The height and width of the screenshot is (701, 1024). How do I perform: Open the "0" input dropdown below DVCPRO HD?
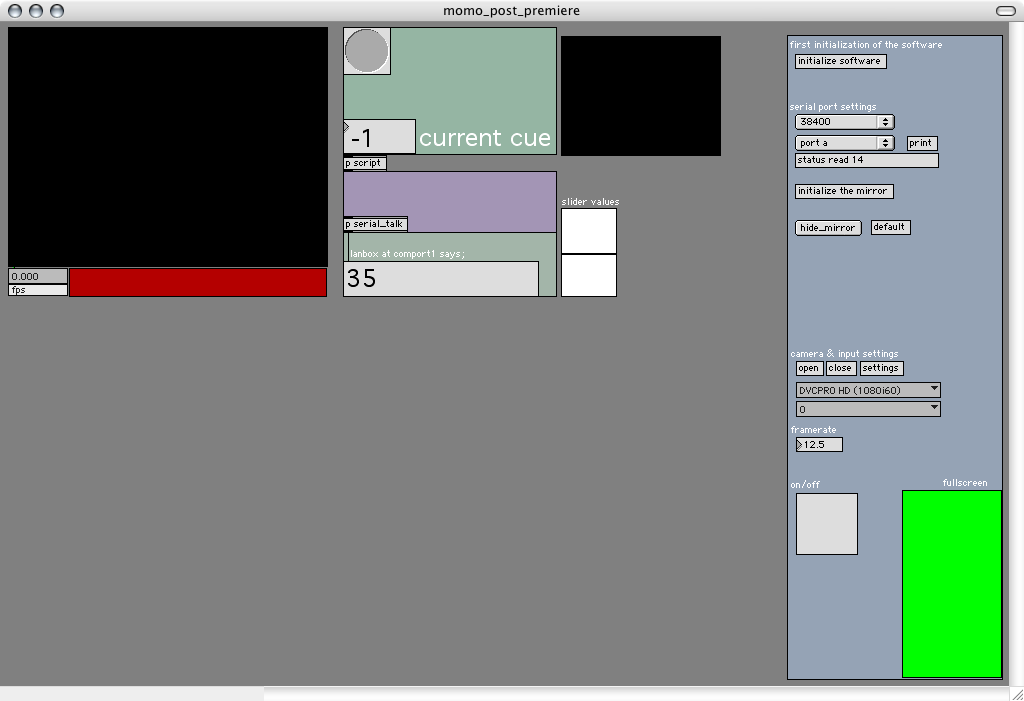[868, 409]
